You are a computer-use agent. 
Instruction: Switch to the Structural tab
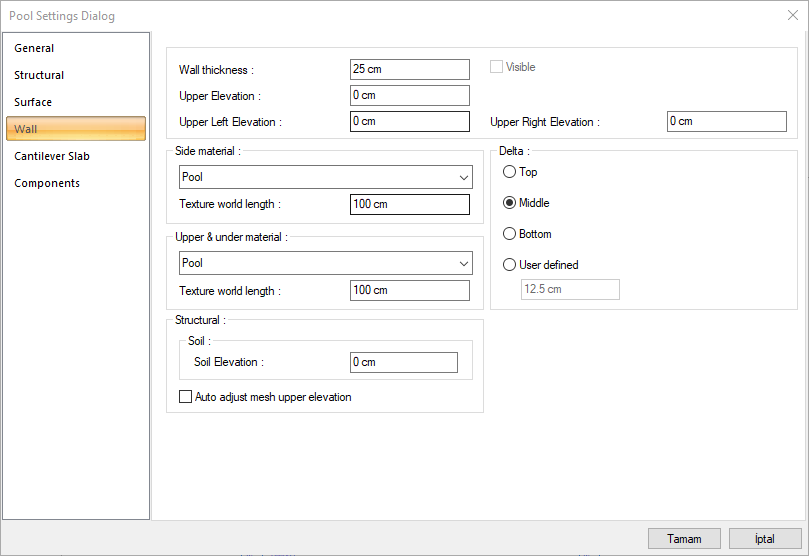coord(39,75)
